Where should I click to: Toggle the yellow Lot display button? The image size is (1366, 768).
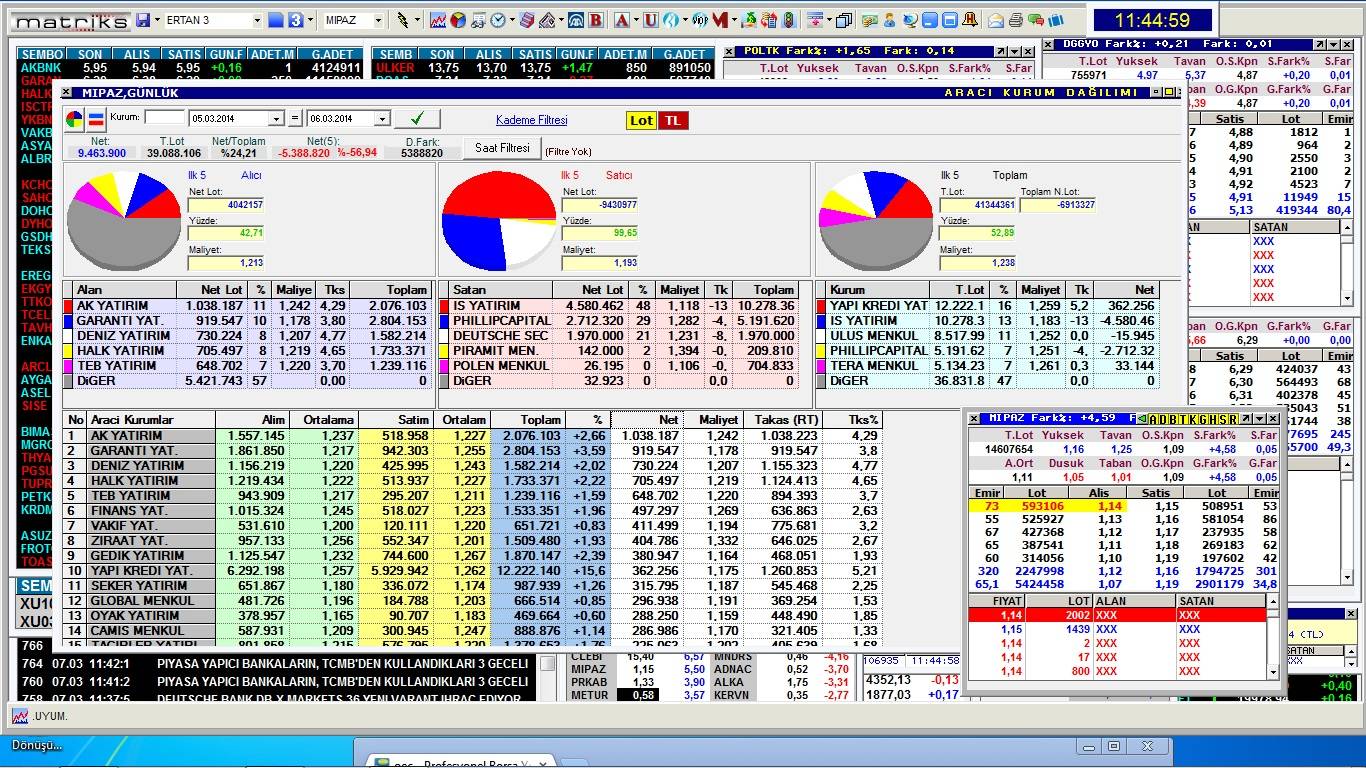click(641, 120)
